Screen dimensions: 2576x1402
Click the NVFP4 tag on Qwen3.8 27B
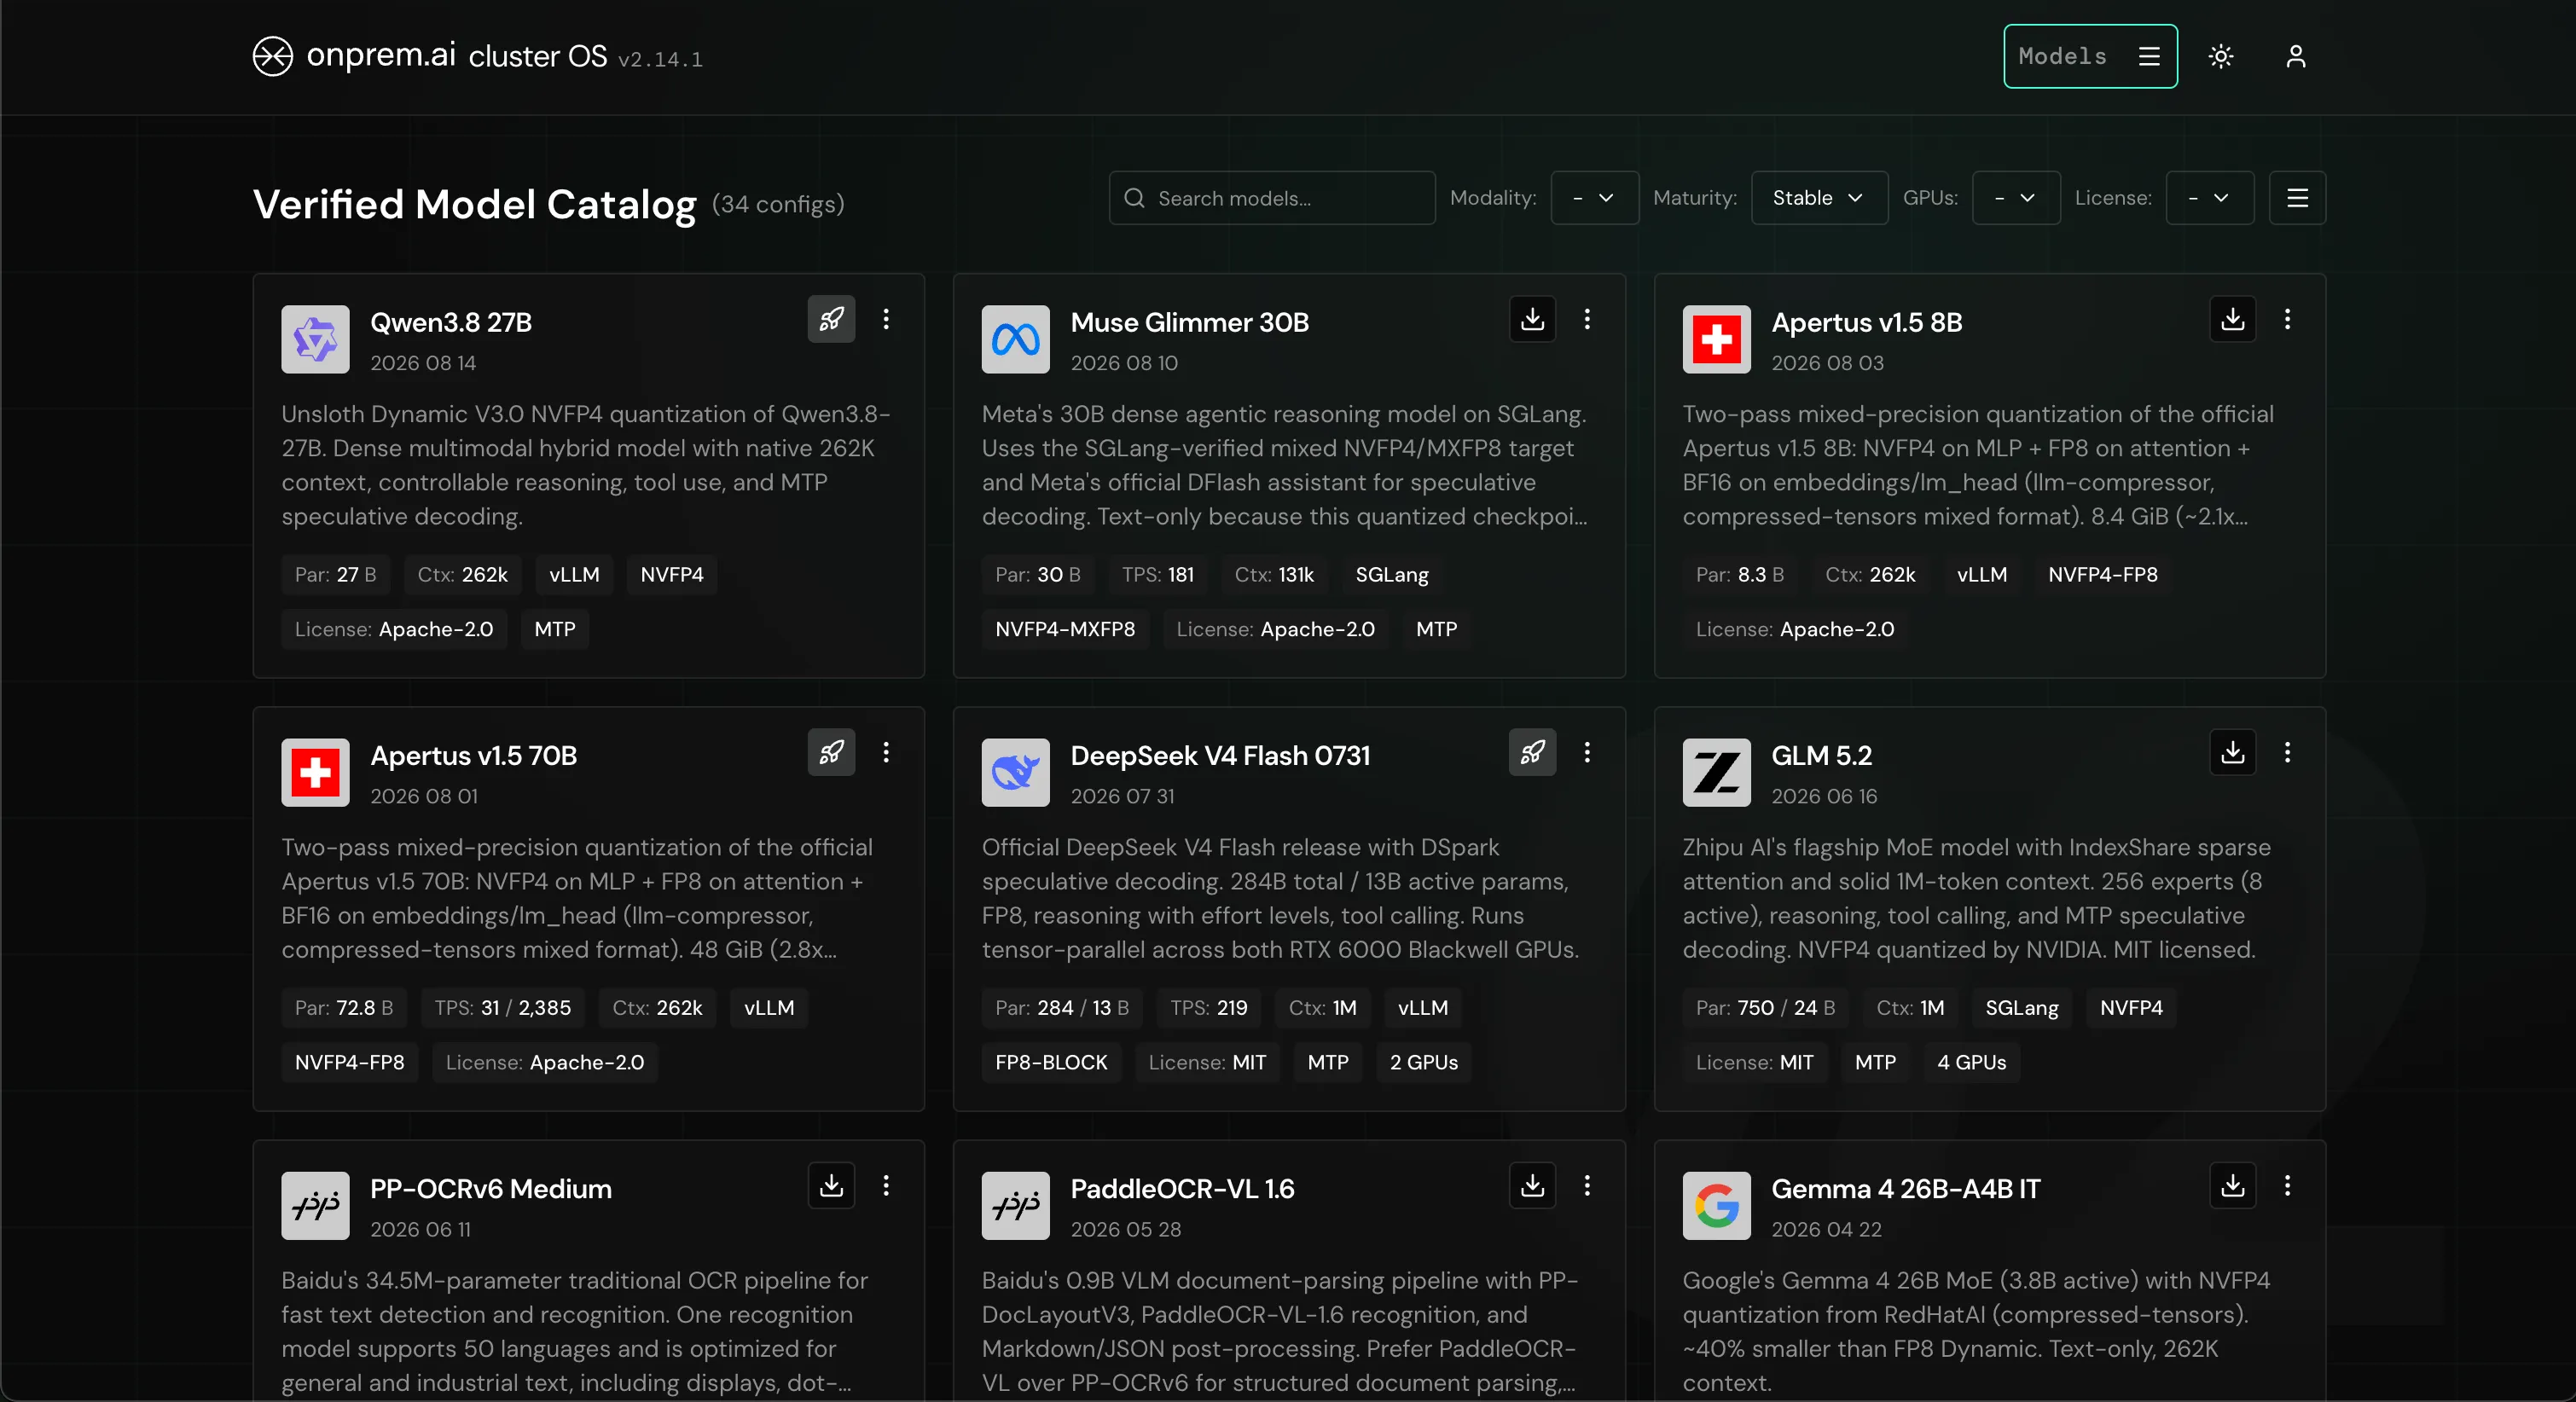pos(671,574)
